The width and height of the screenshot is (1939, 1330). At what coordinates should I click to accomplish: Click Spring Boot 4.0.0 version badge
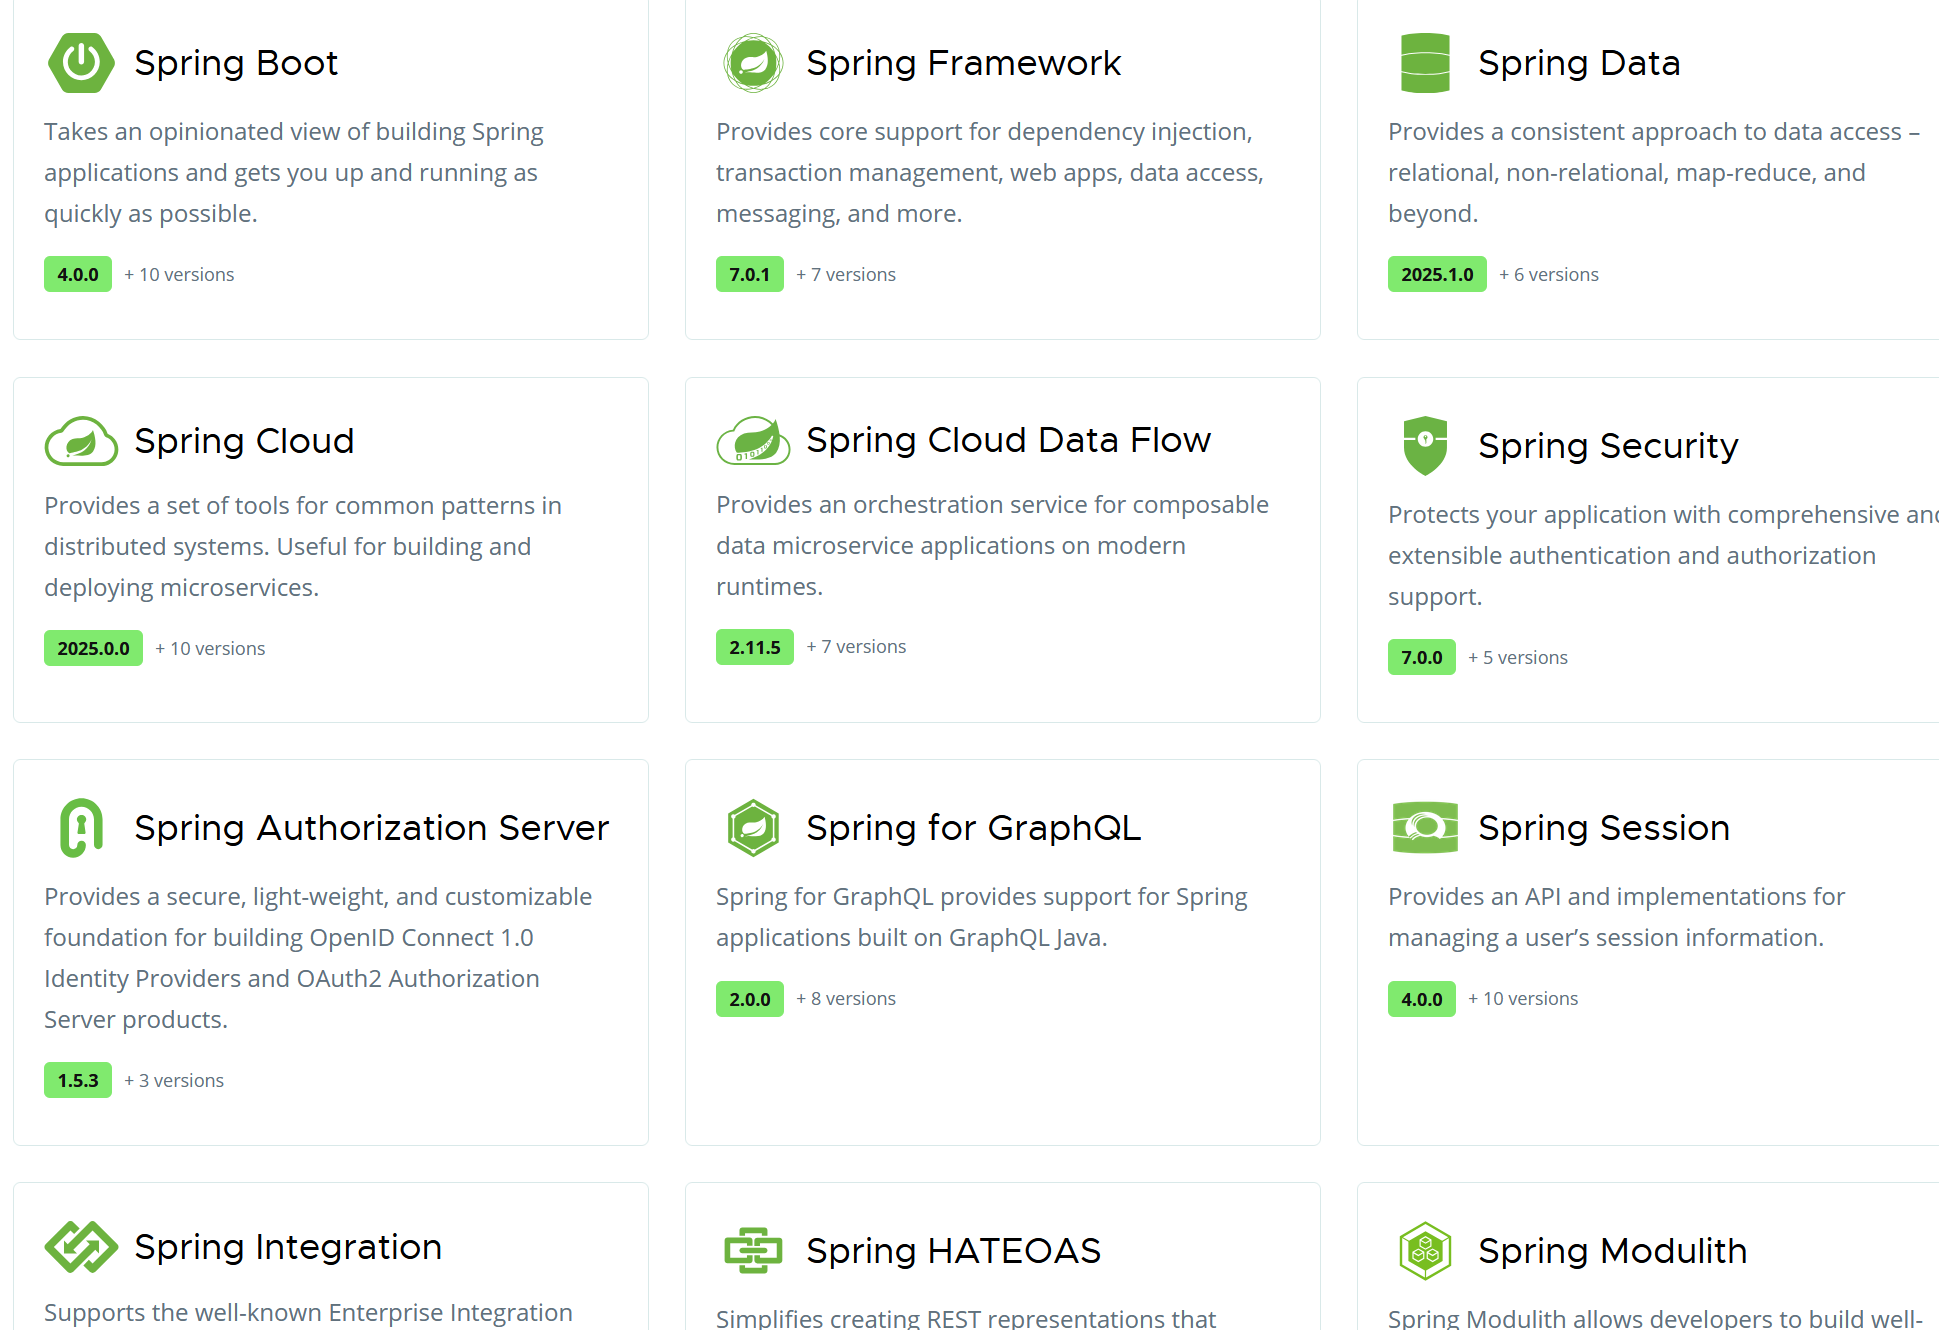click(x=78, y=275)
